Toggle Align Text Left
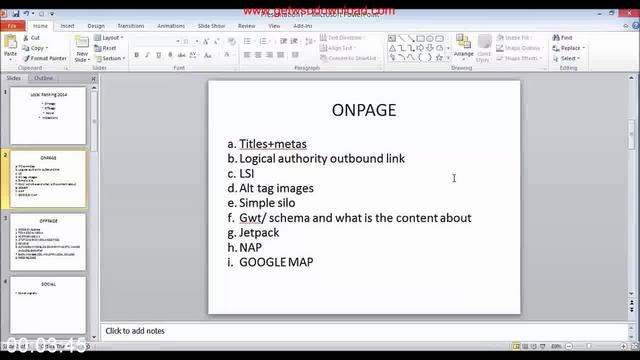 pos(247,55)
